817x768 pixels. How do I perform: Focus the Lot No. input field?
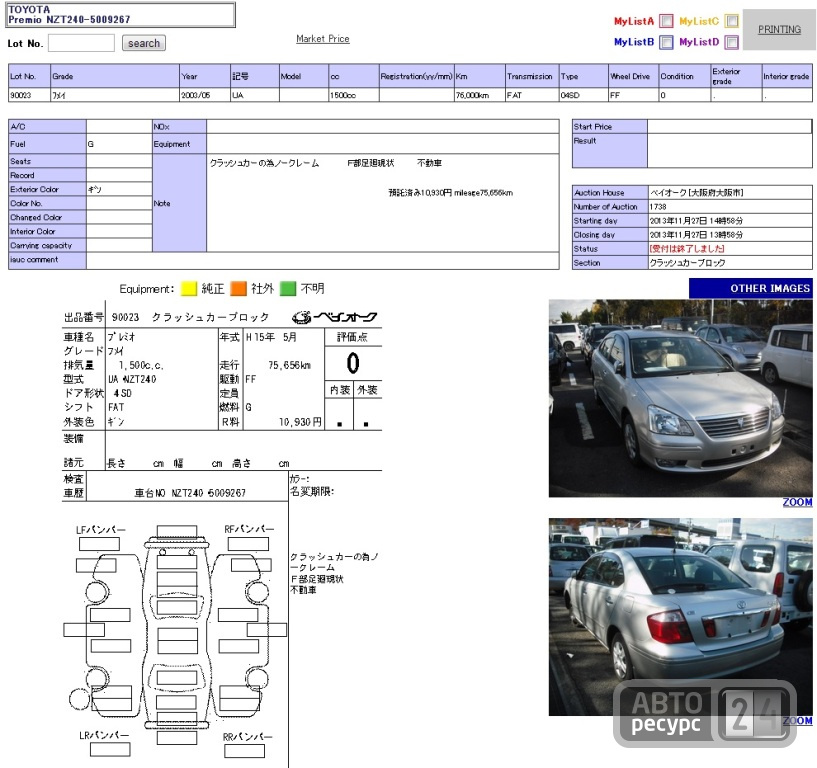point(81,43)
